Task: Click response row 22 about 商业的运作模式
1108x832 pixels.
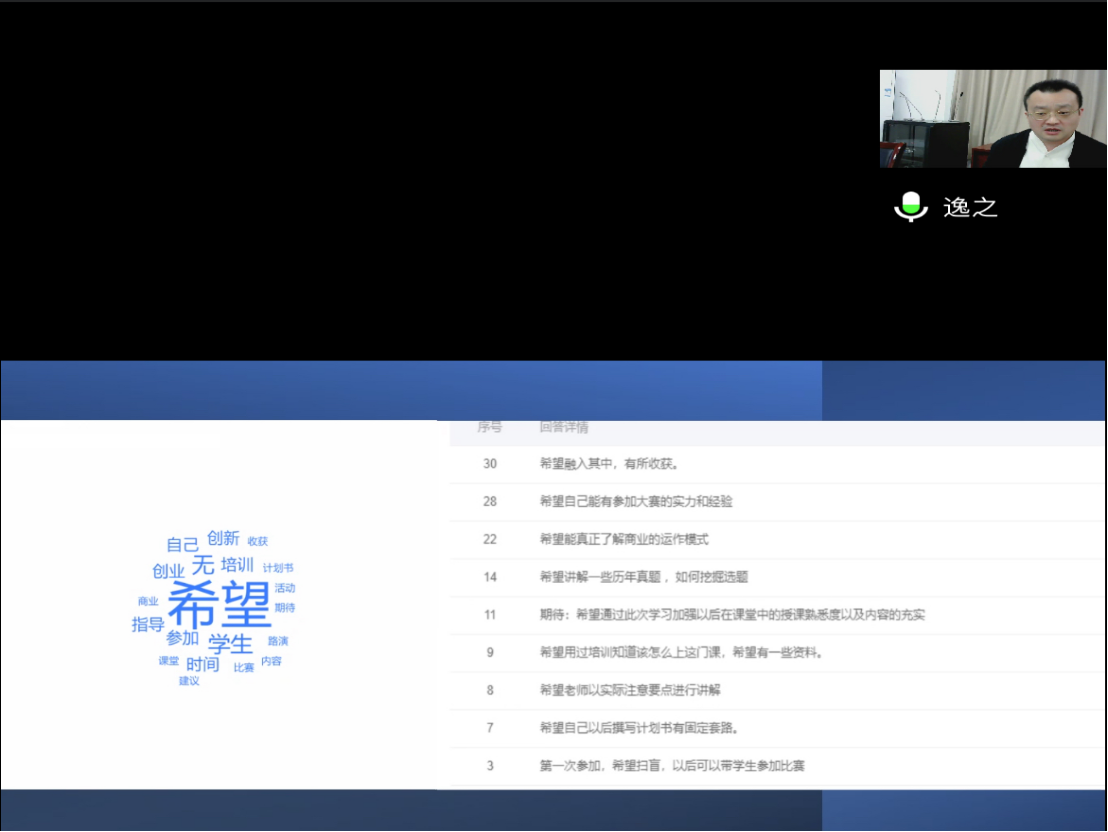Action: (623, 539)
